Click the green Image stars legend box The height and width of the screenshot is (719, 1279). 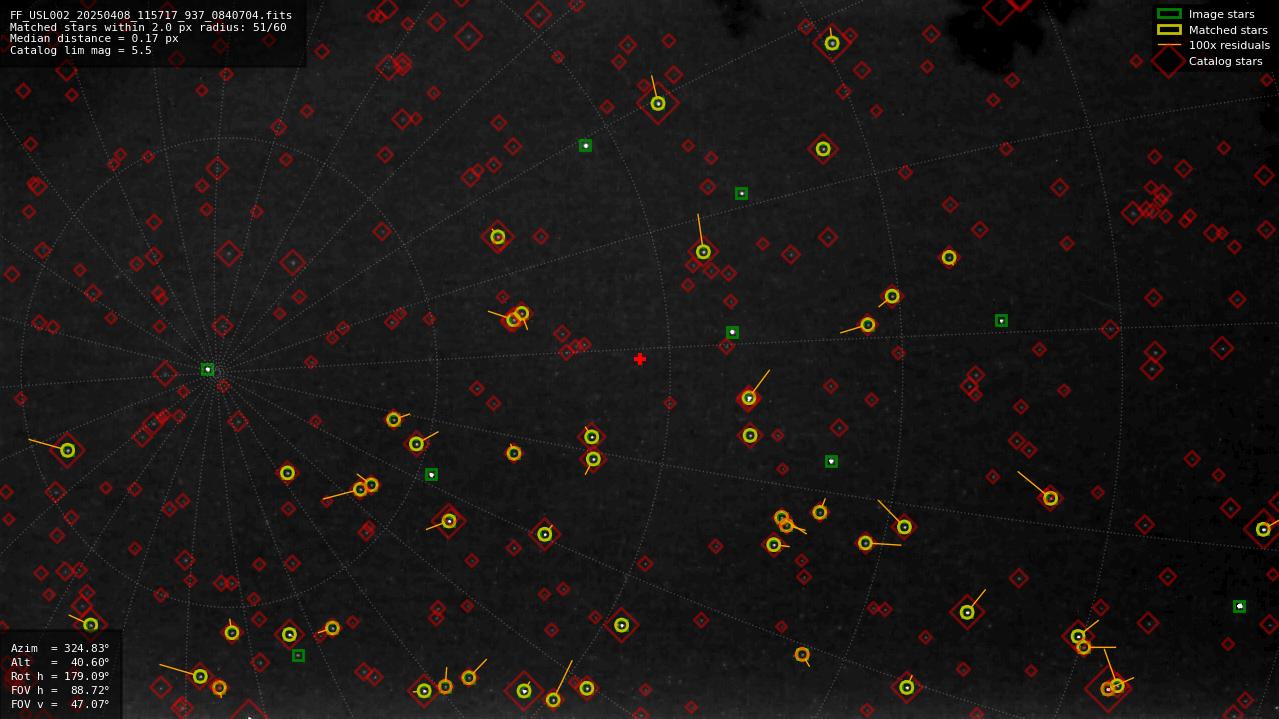tap(1169, 14)
